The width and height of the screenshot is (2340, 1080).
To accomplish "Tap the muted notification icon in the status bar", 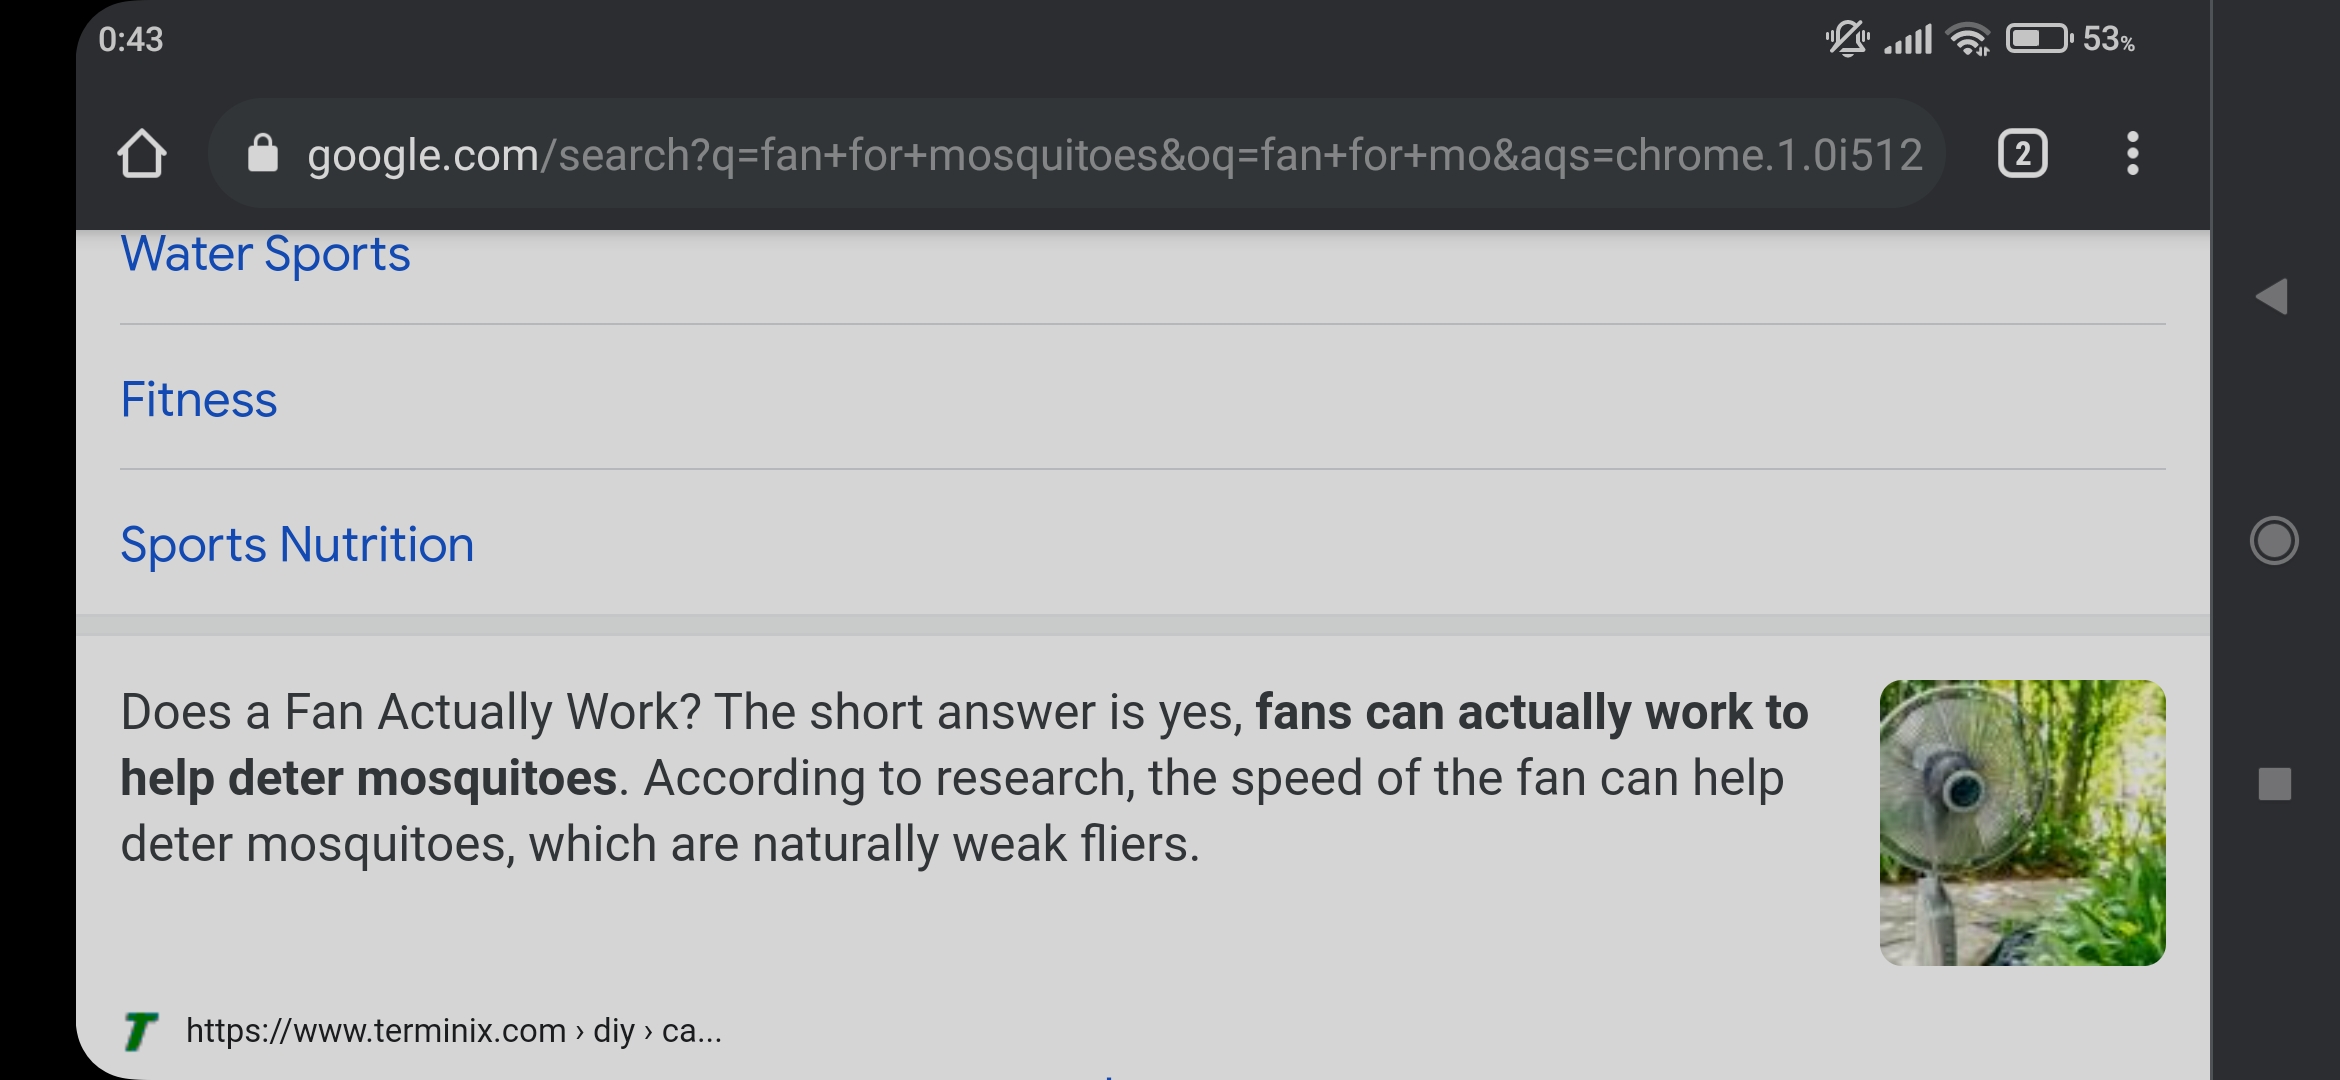I will [x=1846, y=40].
